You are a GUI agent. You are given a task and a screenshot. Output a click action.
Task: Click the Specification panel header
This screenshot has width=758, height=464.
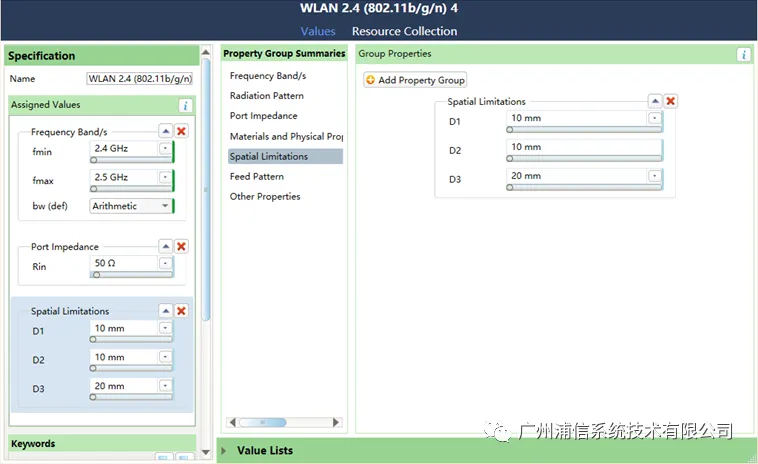click(102, 56)
